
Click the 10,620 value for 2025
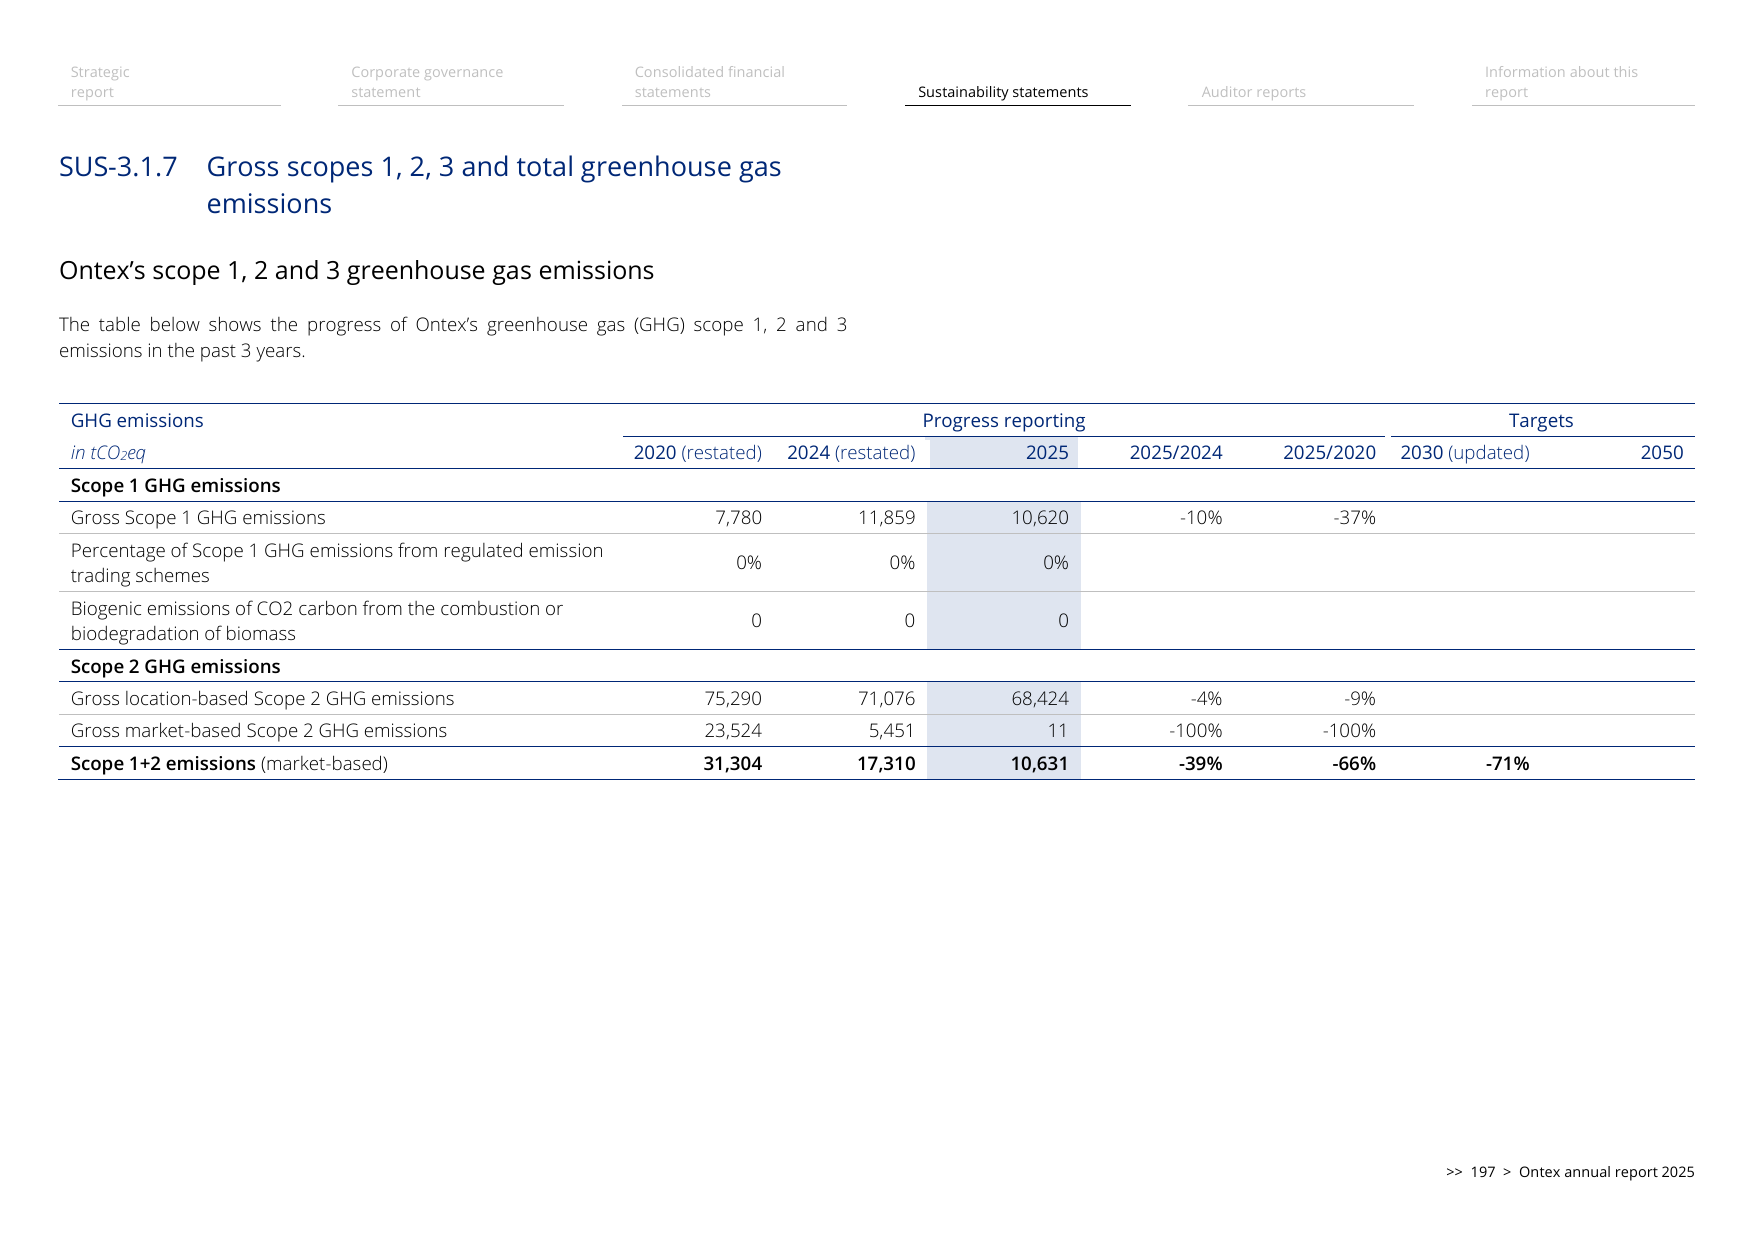pos(1040,518)
